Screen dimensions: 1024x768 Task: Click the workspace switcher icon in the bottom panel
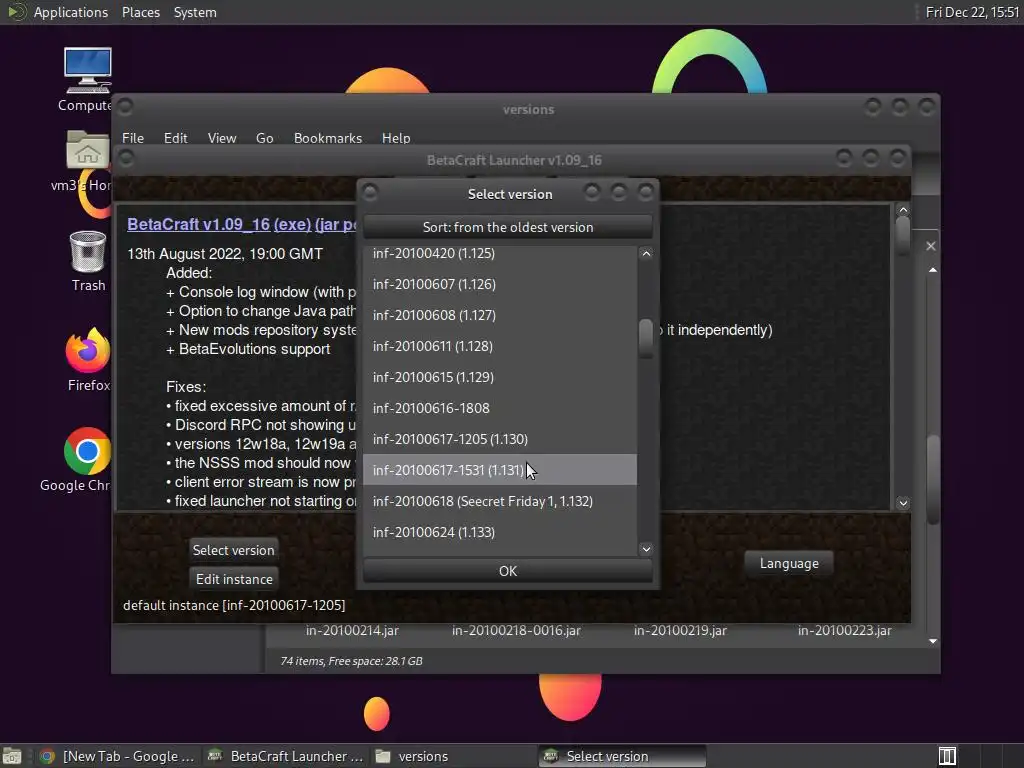[947, 756]
